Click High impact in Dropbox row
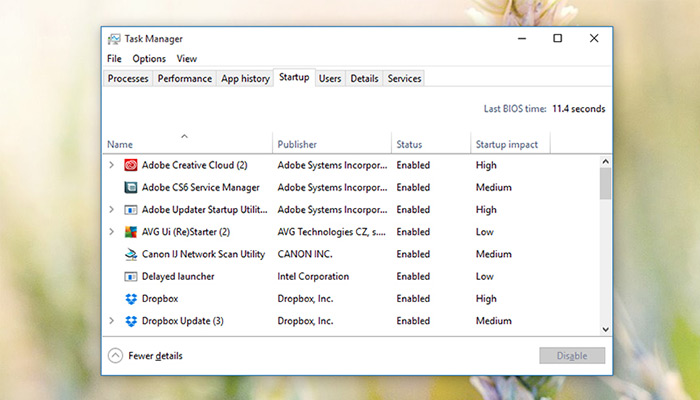The image size is (700, 400). coord(486,299)
